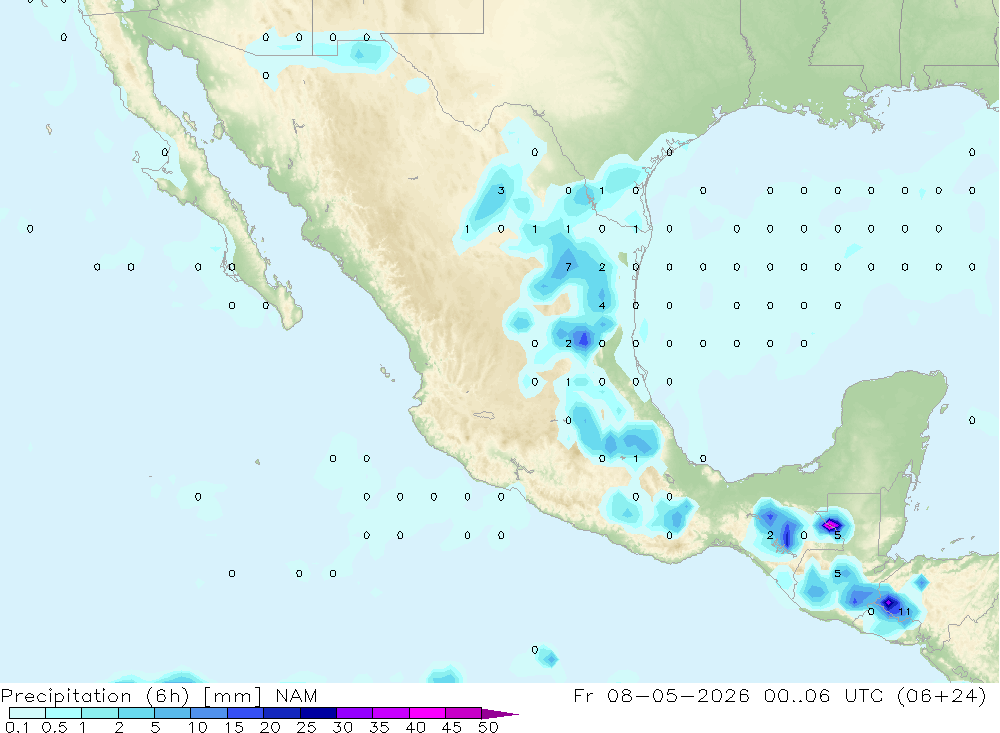The height and width of the screenshot is (733, 1000).
Task: Pick the legend swatch between 40 and 45
Action: coord(427,713)
